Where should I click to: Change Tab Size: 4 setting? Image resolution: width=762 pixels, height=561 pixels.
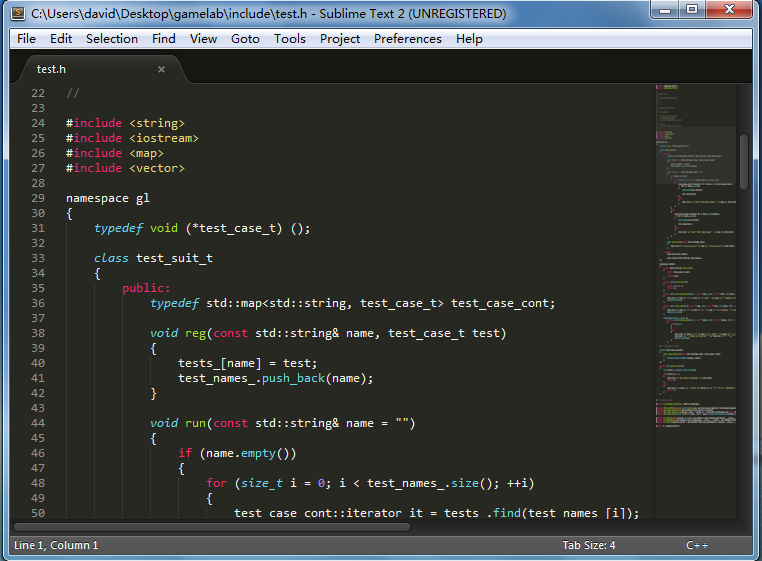coord(589,545)
